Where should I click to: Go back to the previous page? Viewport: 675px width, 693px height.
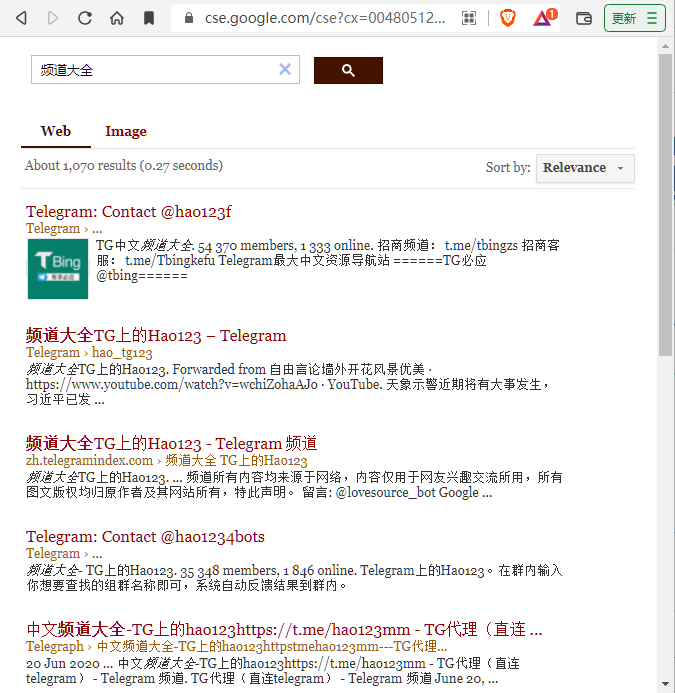tap(21, 18)
